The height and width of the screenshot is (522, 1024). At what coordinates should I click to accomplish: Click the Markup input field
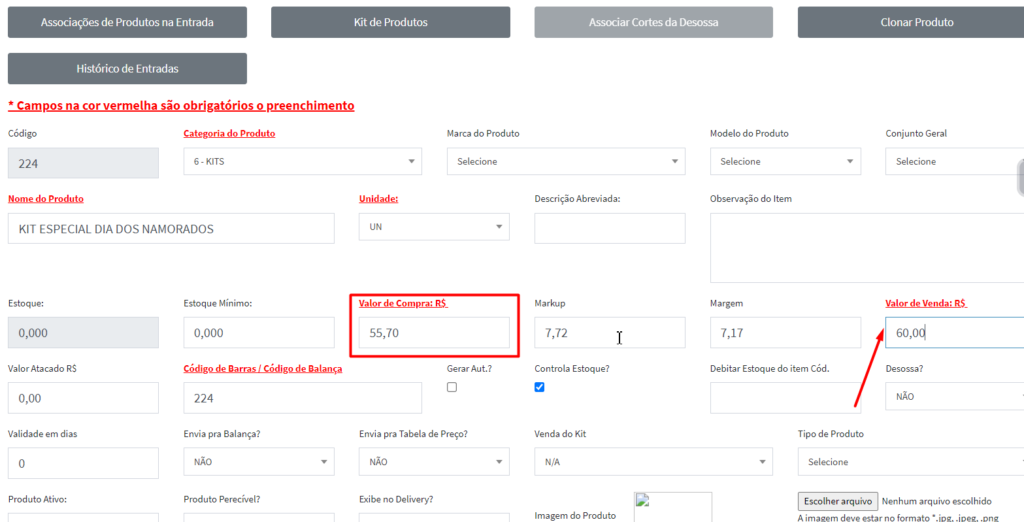(609, 332)
